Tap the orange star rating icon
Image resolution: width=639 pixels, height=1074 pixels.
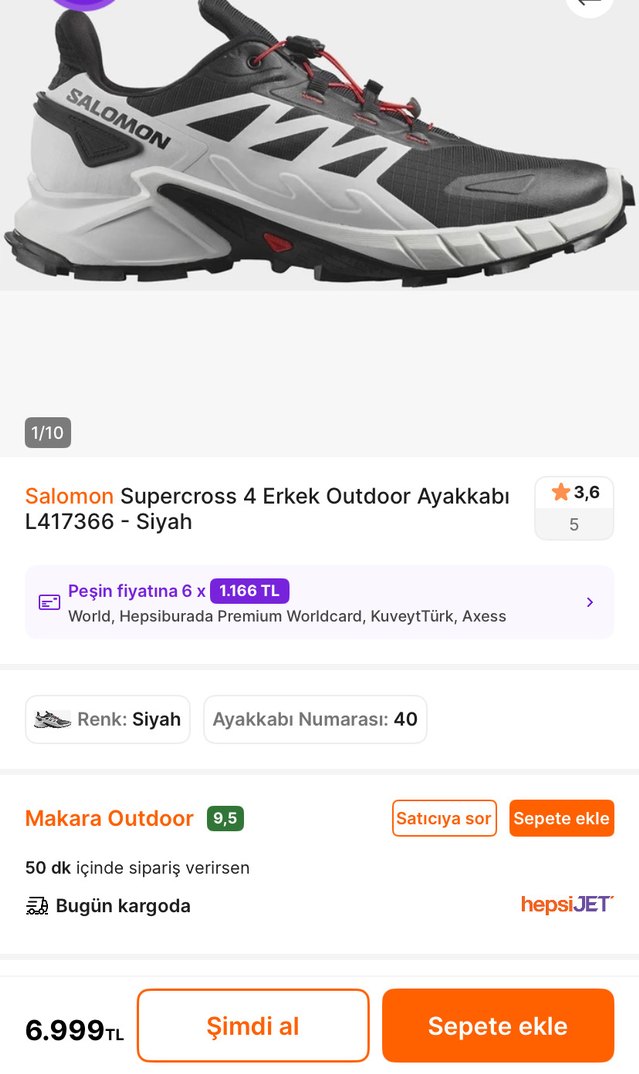(x=560, y=492)
